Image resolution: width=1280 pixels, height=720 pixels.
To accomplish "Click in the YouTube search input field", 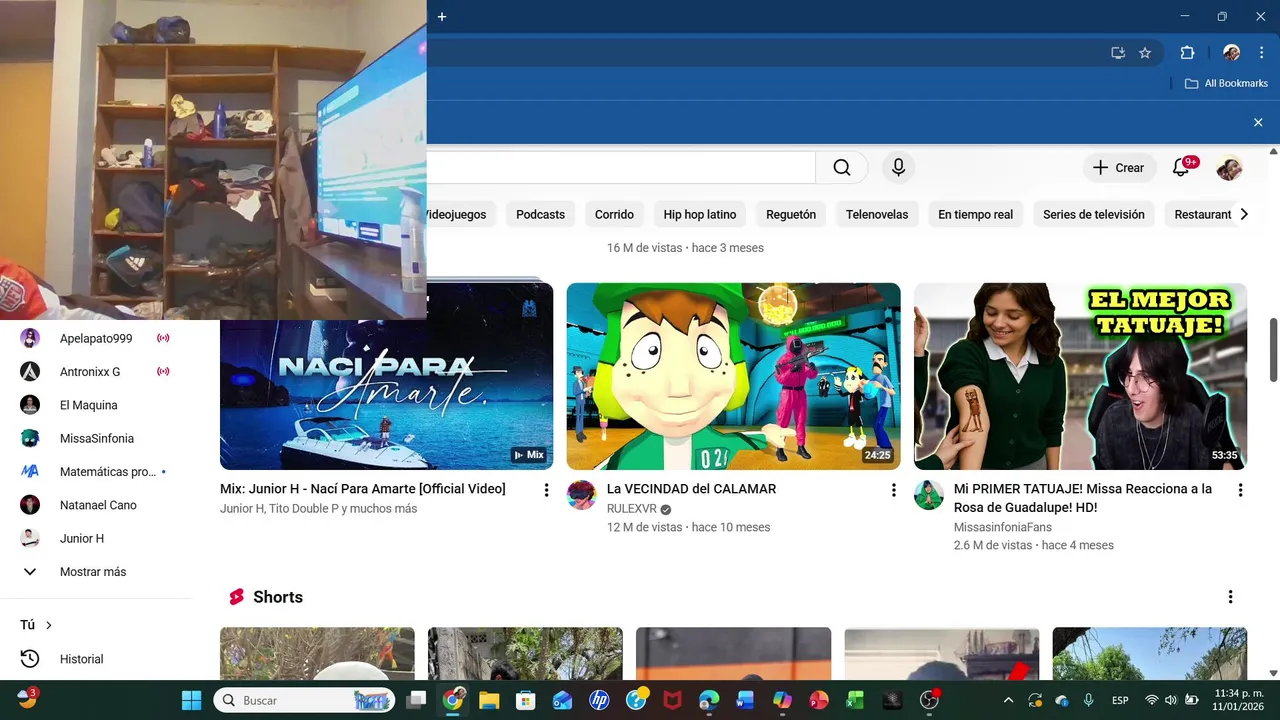I will pyautogui.click(x=621, y=168).
